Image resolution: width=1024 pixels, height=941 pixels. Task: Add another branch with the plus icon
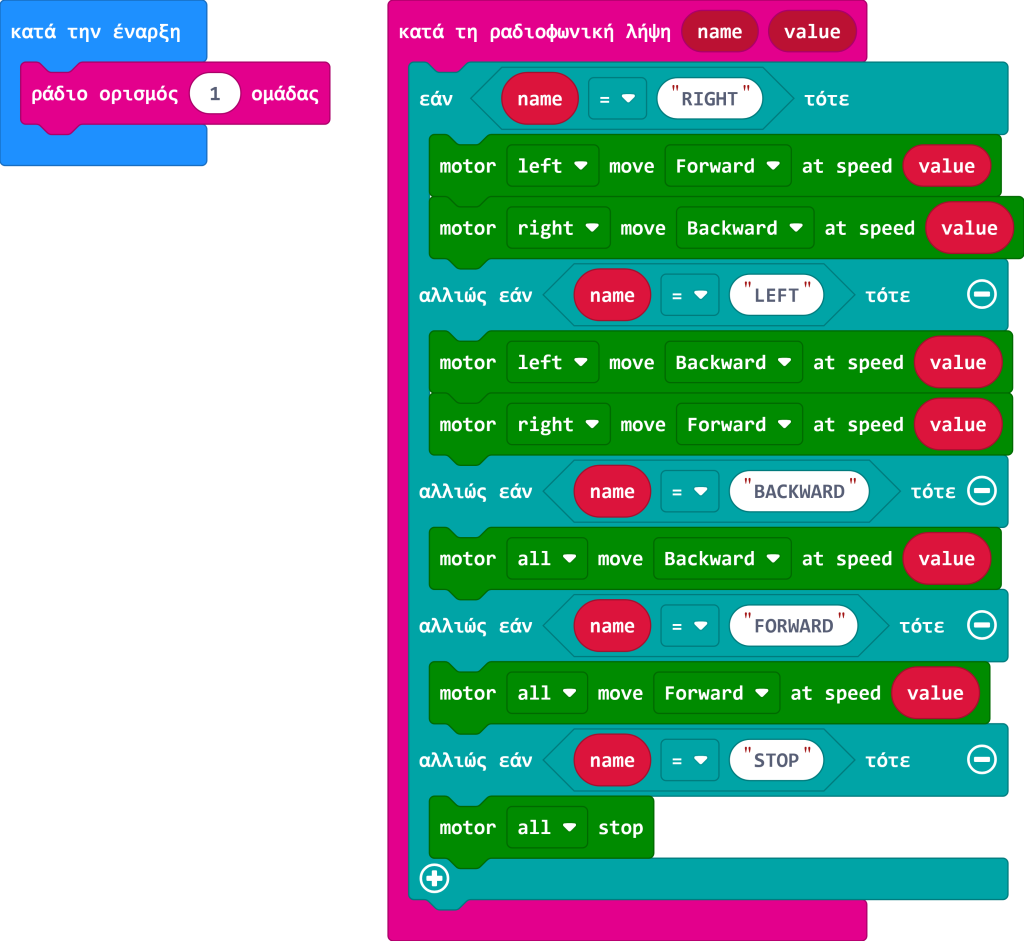[434, 878]
